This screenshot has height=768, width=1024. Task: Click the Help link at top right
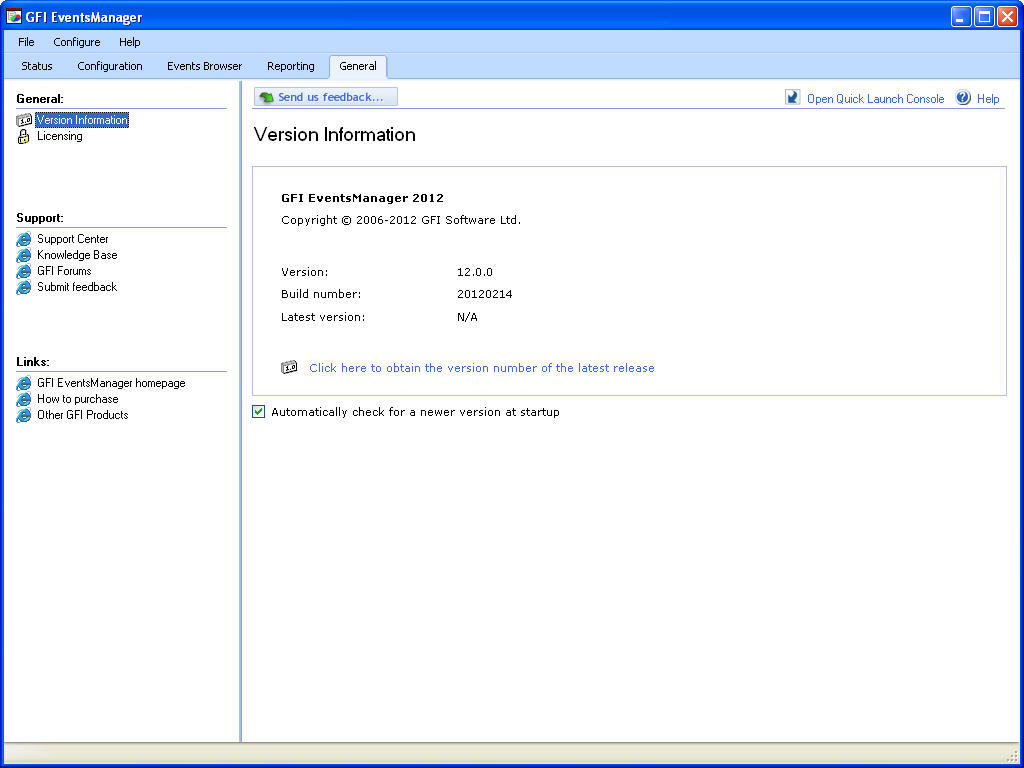pyautogui.click(x=987, y=99)
